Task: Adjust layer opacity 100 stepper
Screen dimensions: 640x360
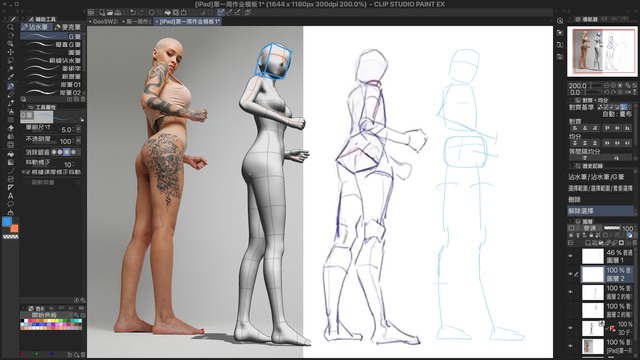Action: point(635,228)
